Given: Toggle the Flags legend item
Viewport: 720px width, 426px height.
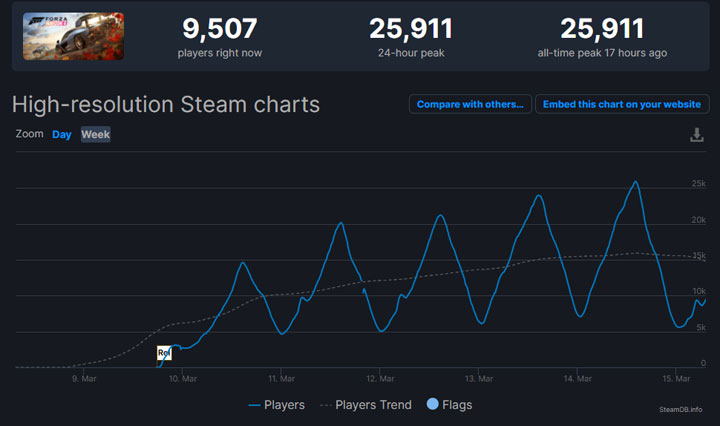Looking at the screenshot, I should (x=449, y=405).
